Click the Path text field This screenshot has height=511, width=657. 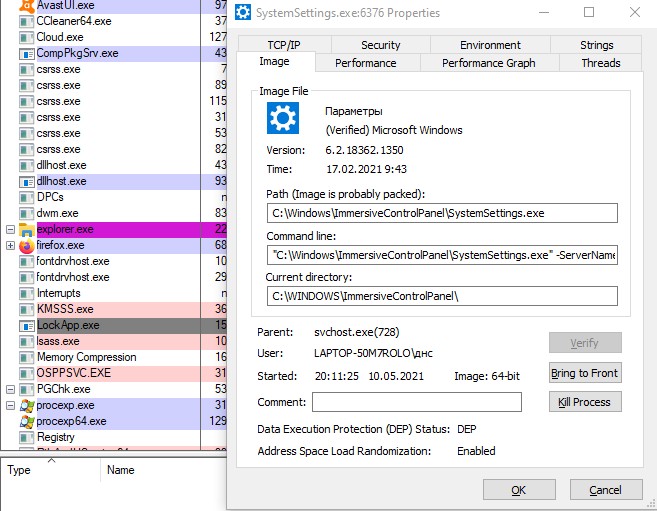point(442,213)
